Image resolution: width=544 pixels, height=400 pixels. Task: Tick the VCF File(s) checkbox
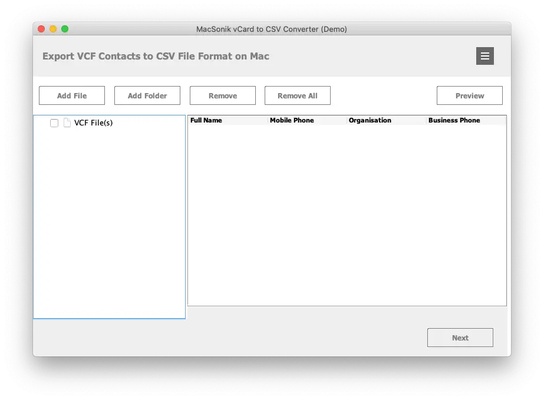[54, 123]
